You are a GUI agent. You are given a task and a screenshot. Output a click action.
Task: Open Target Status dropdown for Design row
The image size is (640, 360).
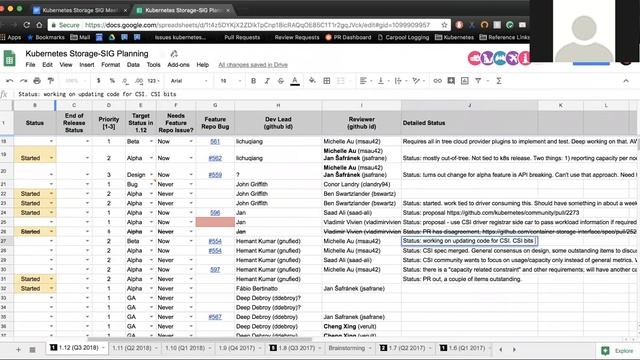[151, 175]
